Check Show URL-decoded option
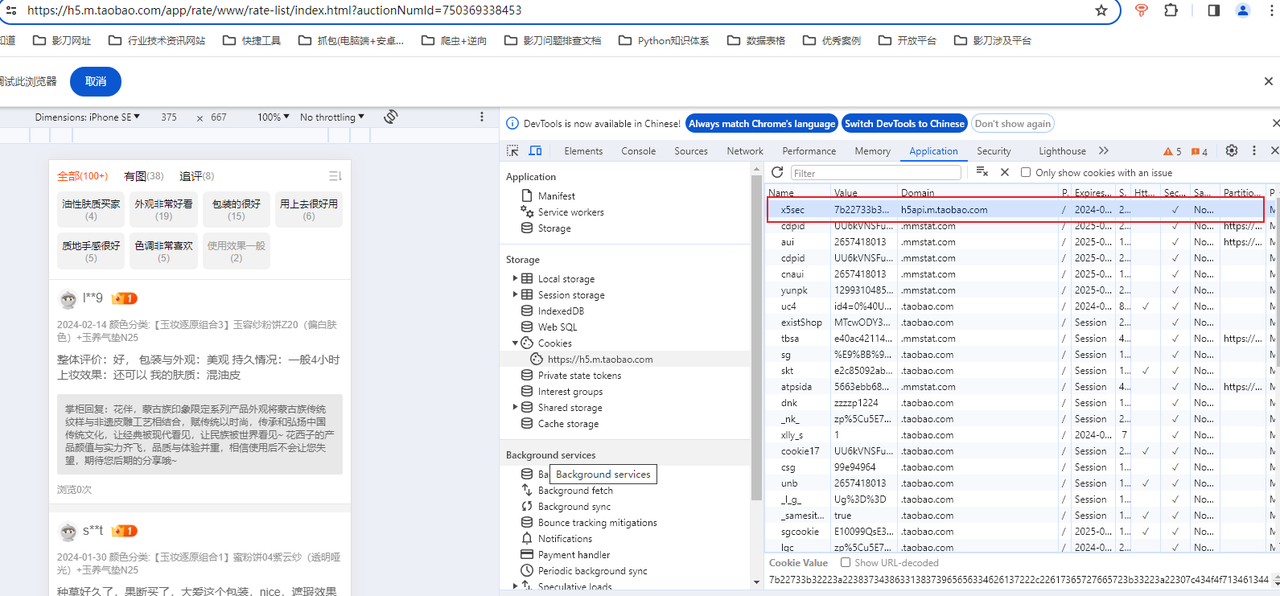 tap(846, 563)
